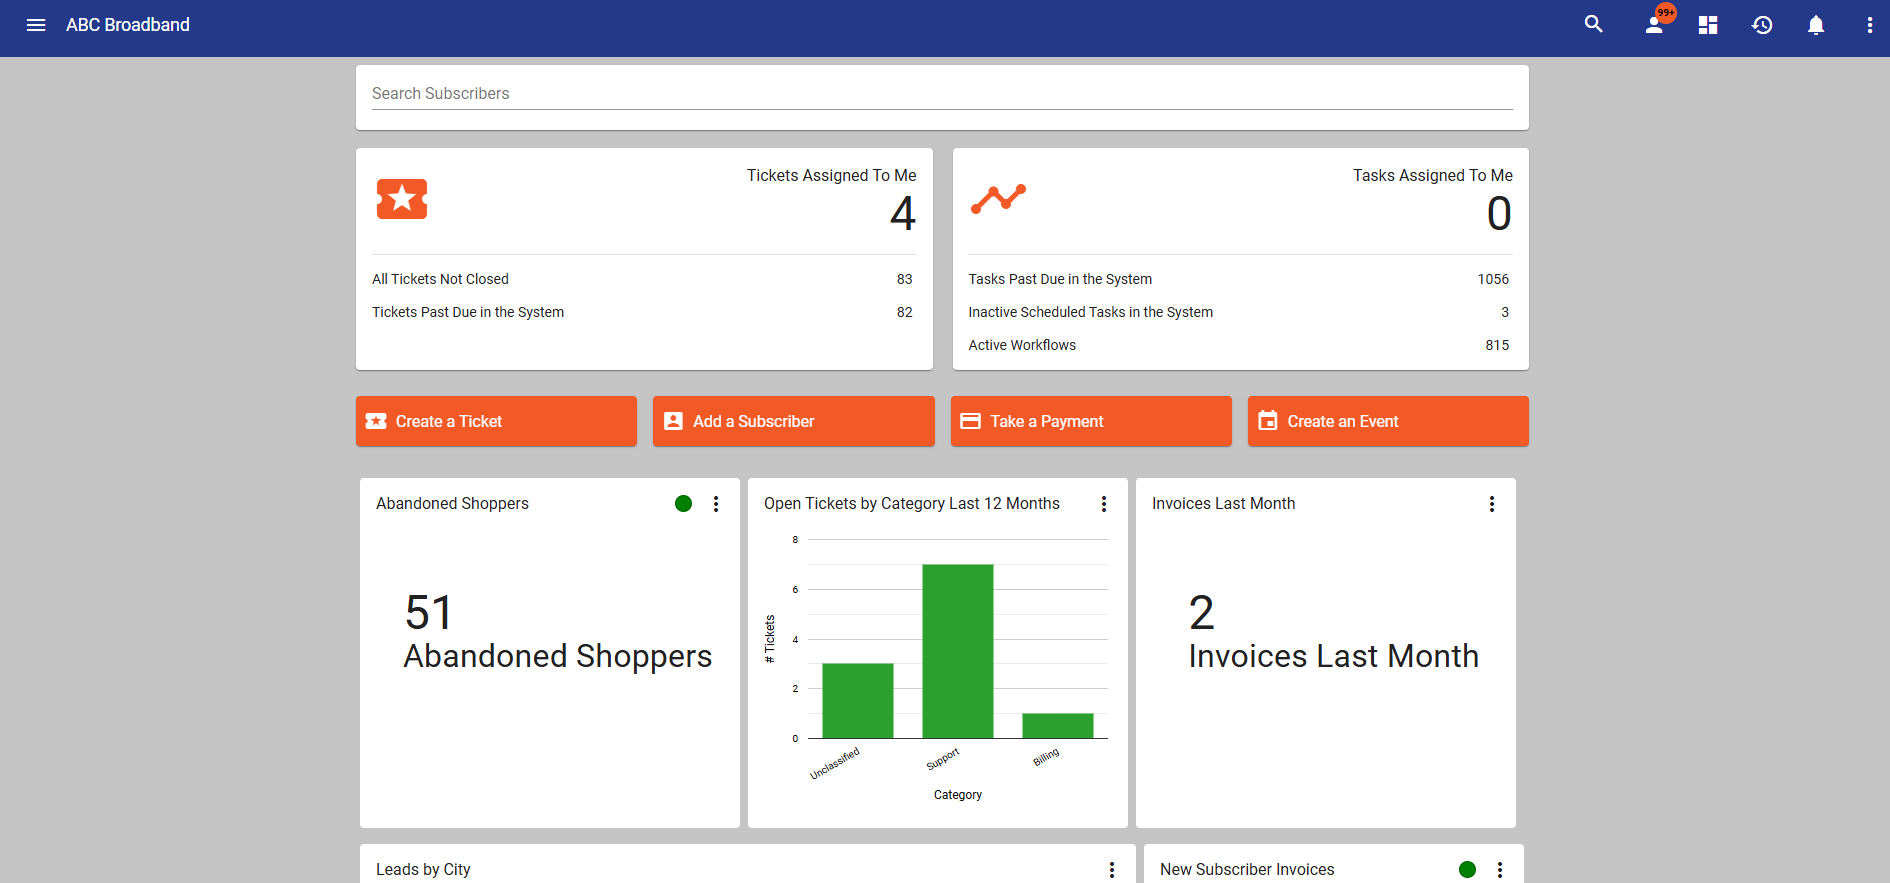1890x883 pixels.
Task: Open the recent history clock icon
Action: tap(1762, 25)
